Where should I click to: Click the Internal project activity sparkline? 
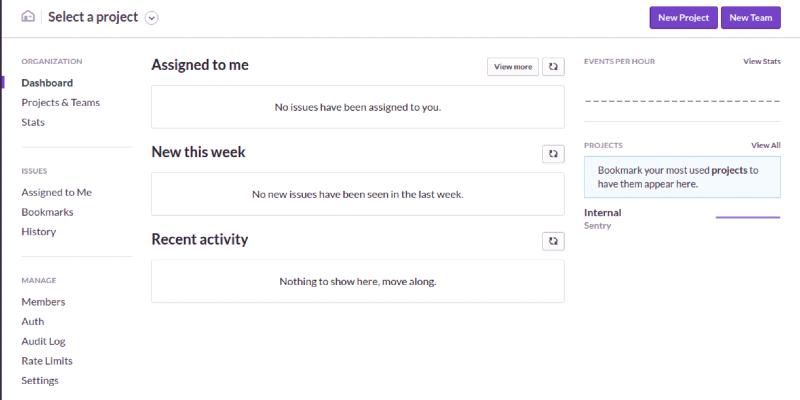pos(747,217)
